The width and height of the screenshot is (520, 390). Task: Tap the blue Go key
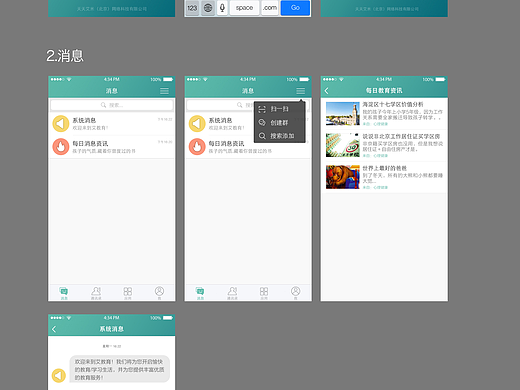295,8
